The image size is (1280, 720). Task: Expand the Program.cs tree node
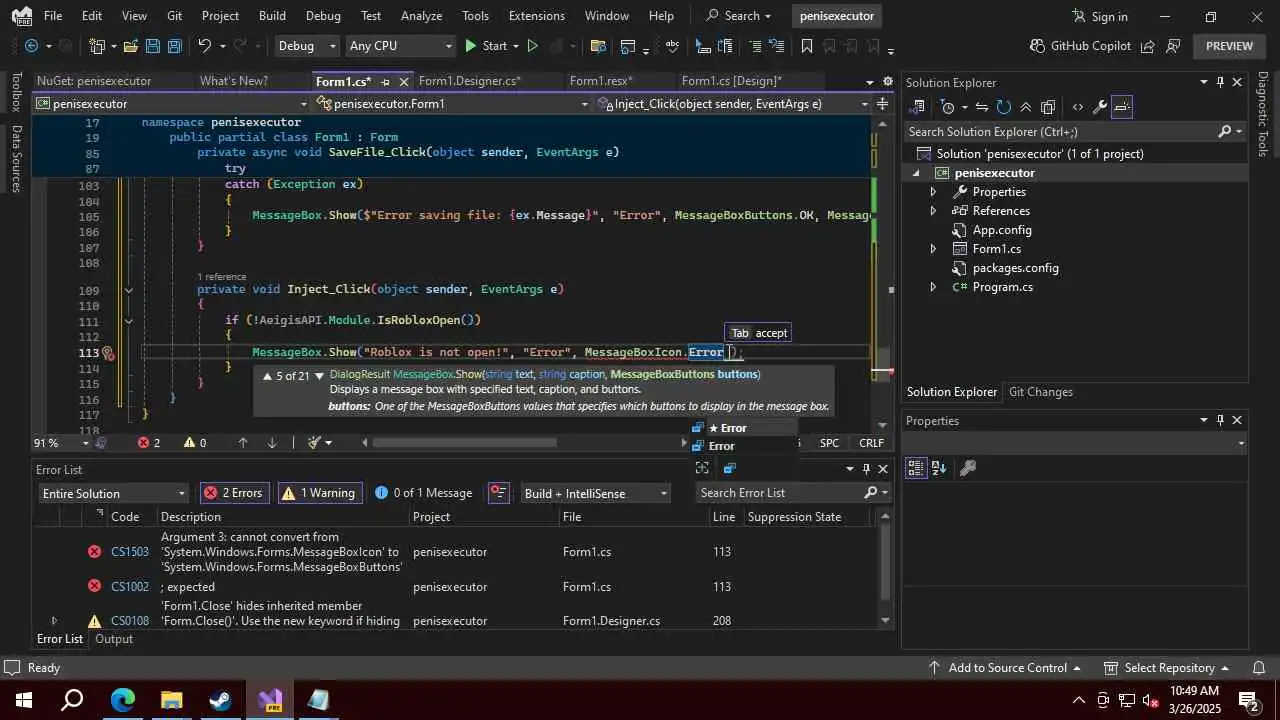click(x=933, y=287)
